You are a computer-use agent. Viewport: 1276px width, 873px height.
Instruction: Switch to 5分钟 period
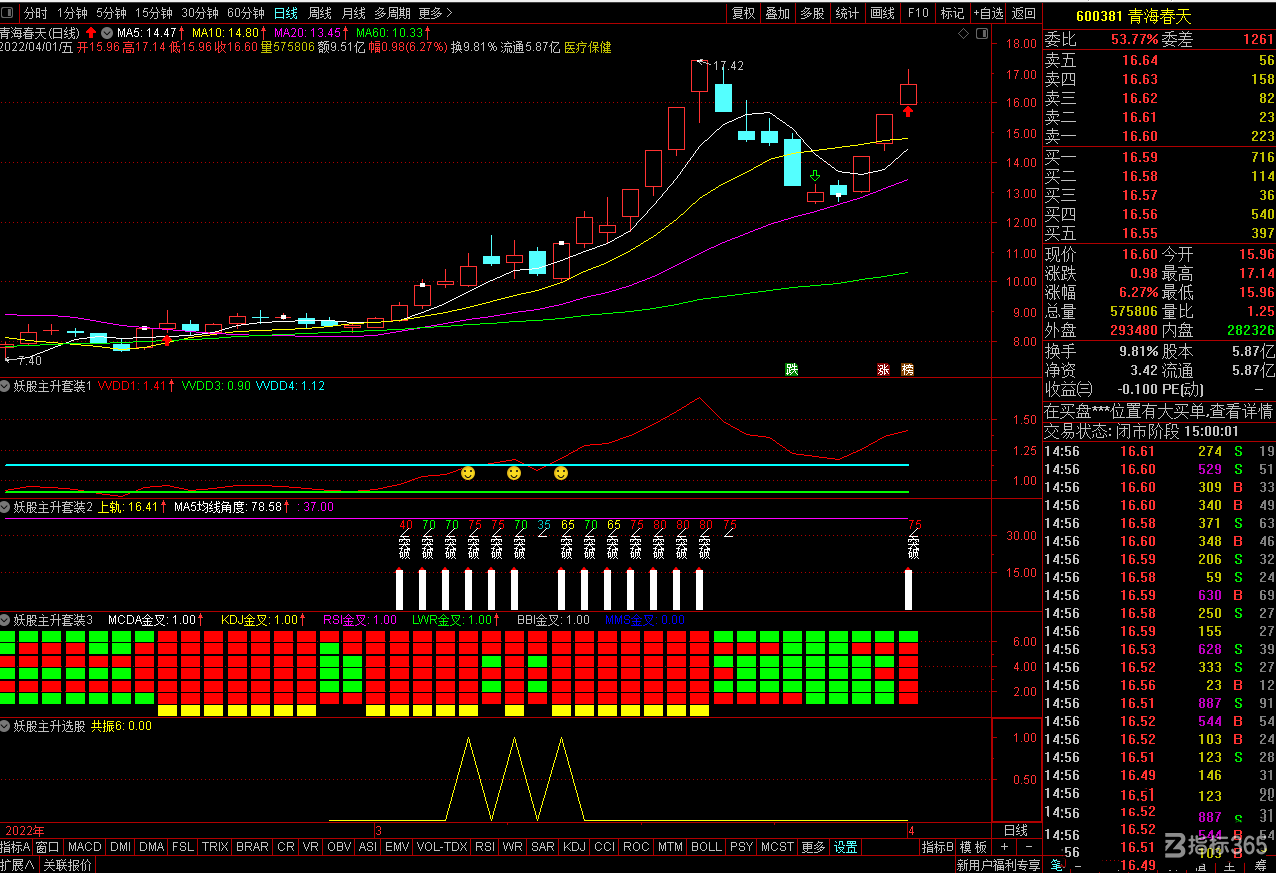pyautogui.click(x=111, y=13)
